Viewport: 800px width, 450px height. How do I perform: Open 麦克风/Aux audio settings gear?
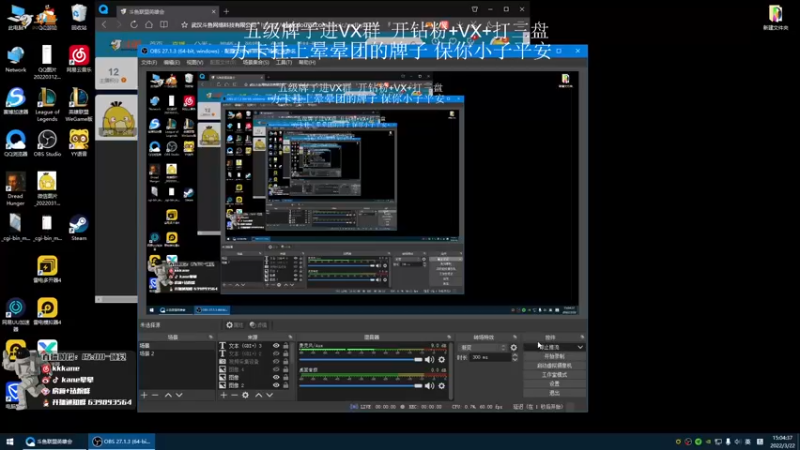442,360
